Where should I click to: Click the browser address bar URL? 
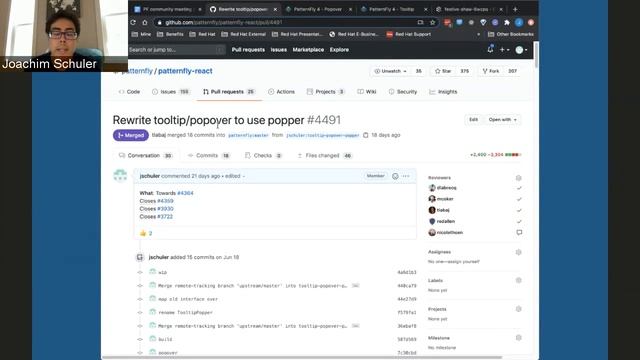click(x=224, y=22)
